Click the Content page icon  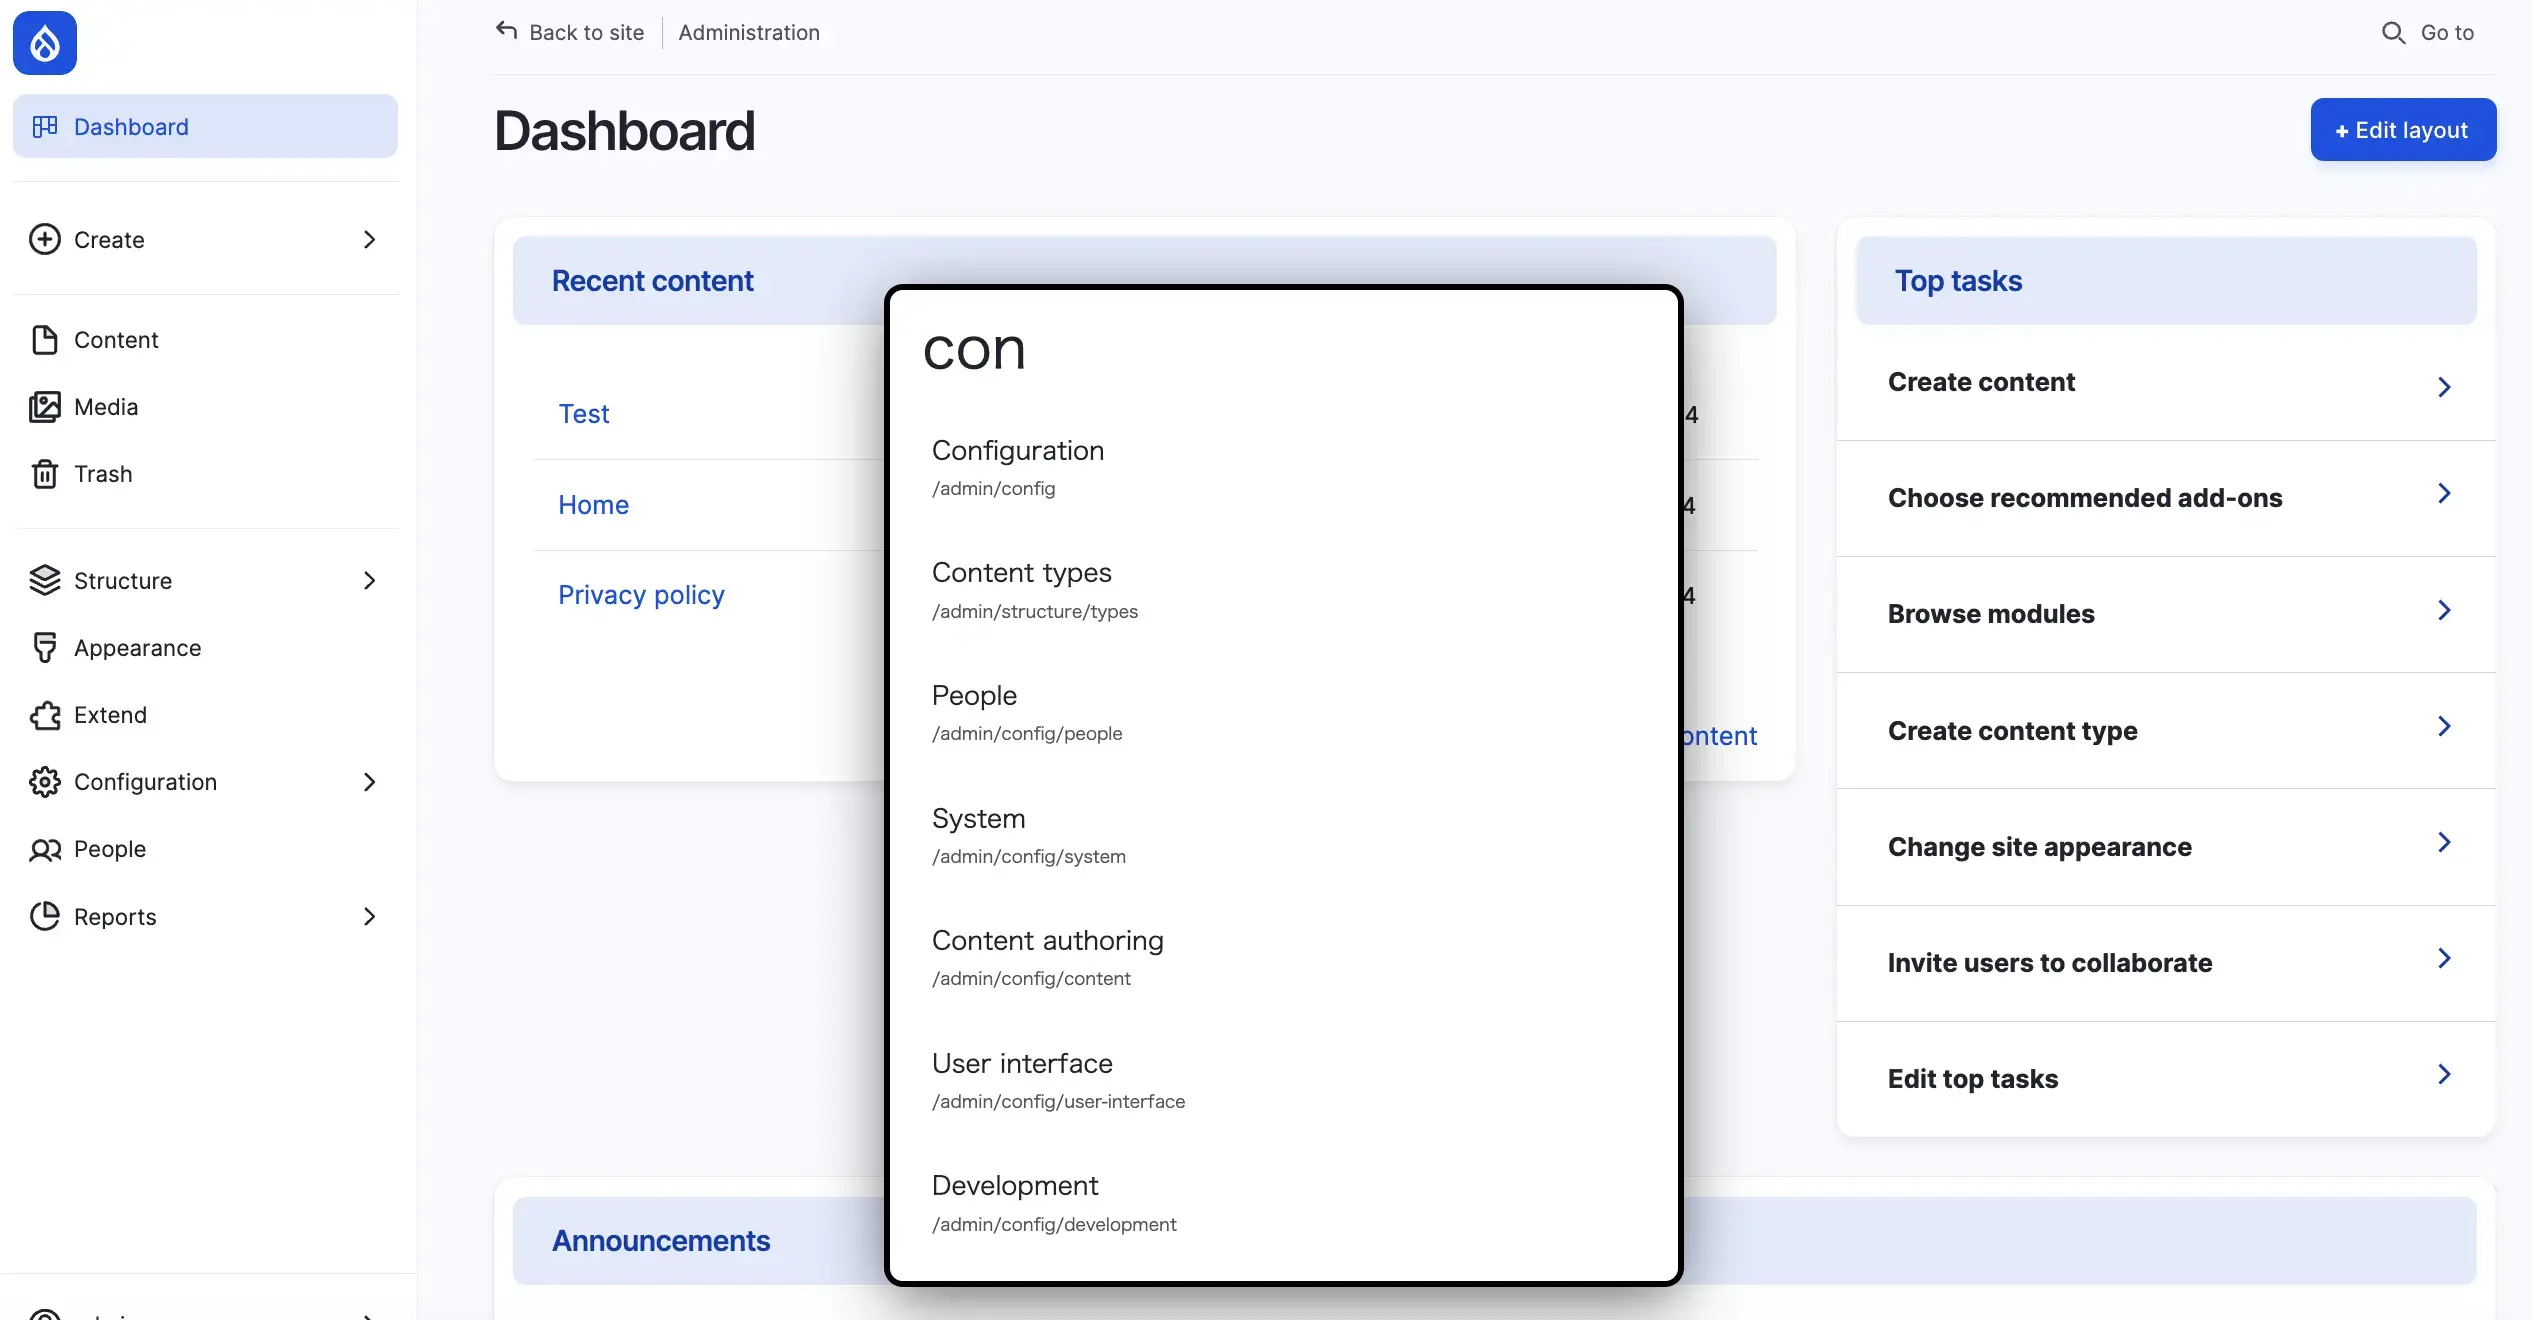[45, 340]
